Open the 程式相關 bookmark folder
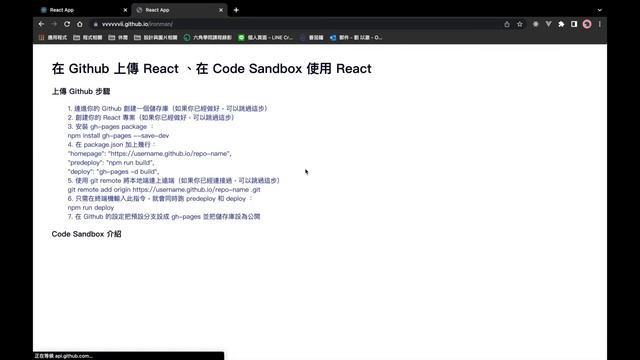Screen dimensions: 640x360 (88, 38)
